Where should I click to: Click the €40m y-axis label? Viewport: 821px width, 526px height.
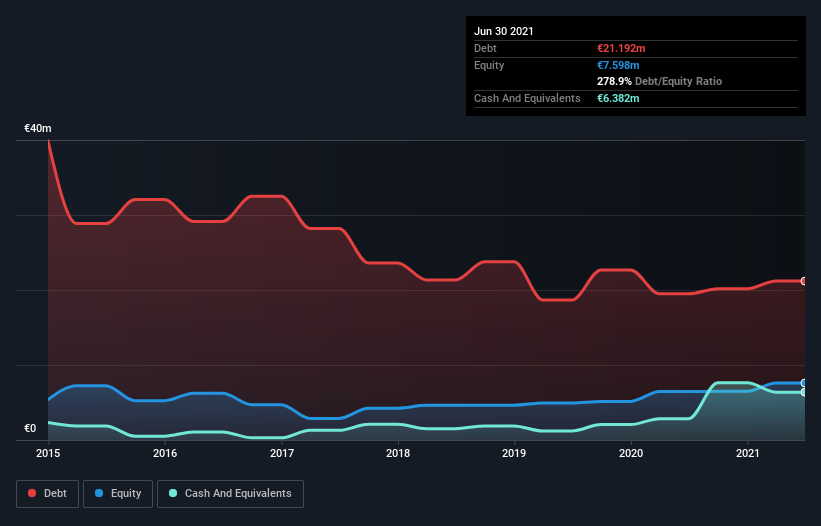click(x=38, y=128)
